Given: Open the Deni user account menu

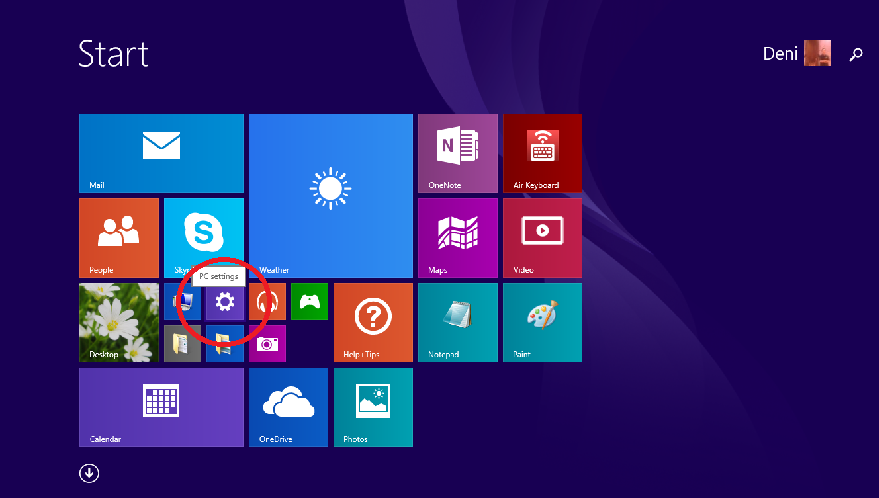Looking at the screenshot, I should (x=797, y=53).
